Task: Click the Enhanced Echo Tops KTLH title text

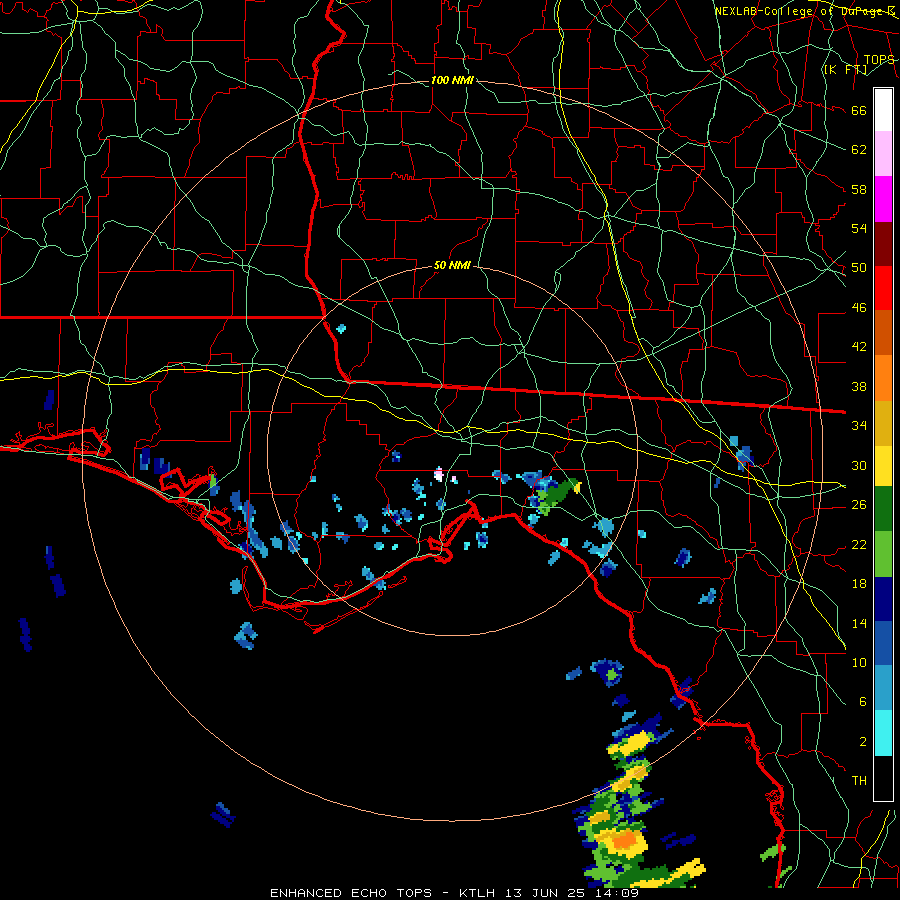Action: pyautogui.click(x=454, y=893)
